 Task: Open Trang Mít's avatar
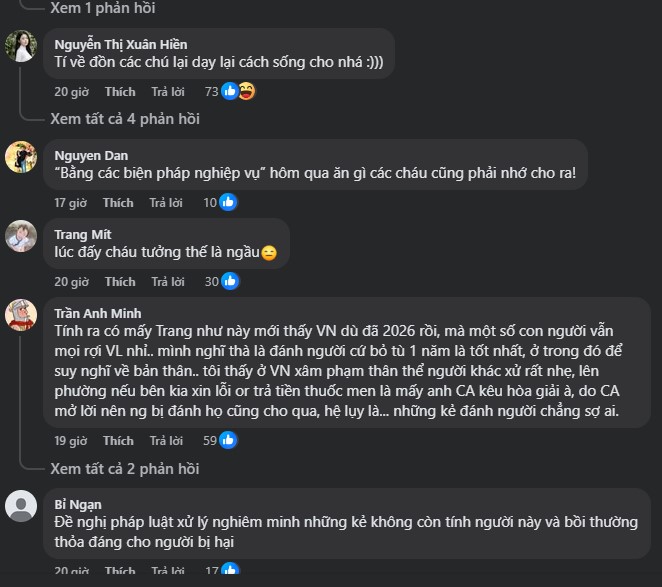(21, 236)
